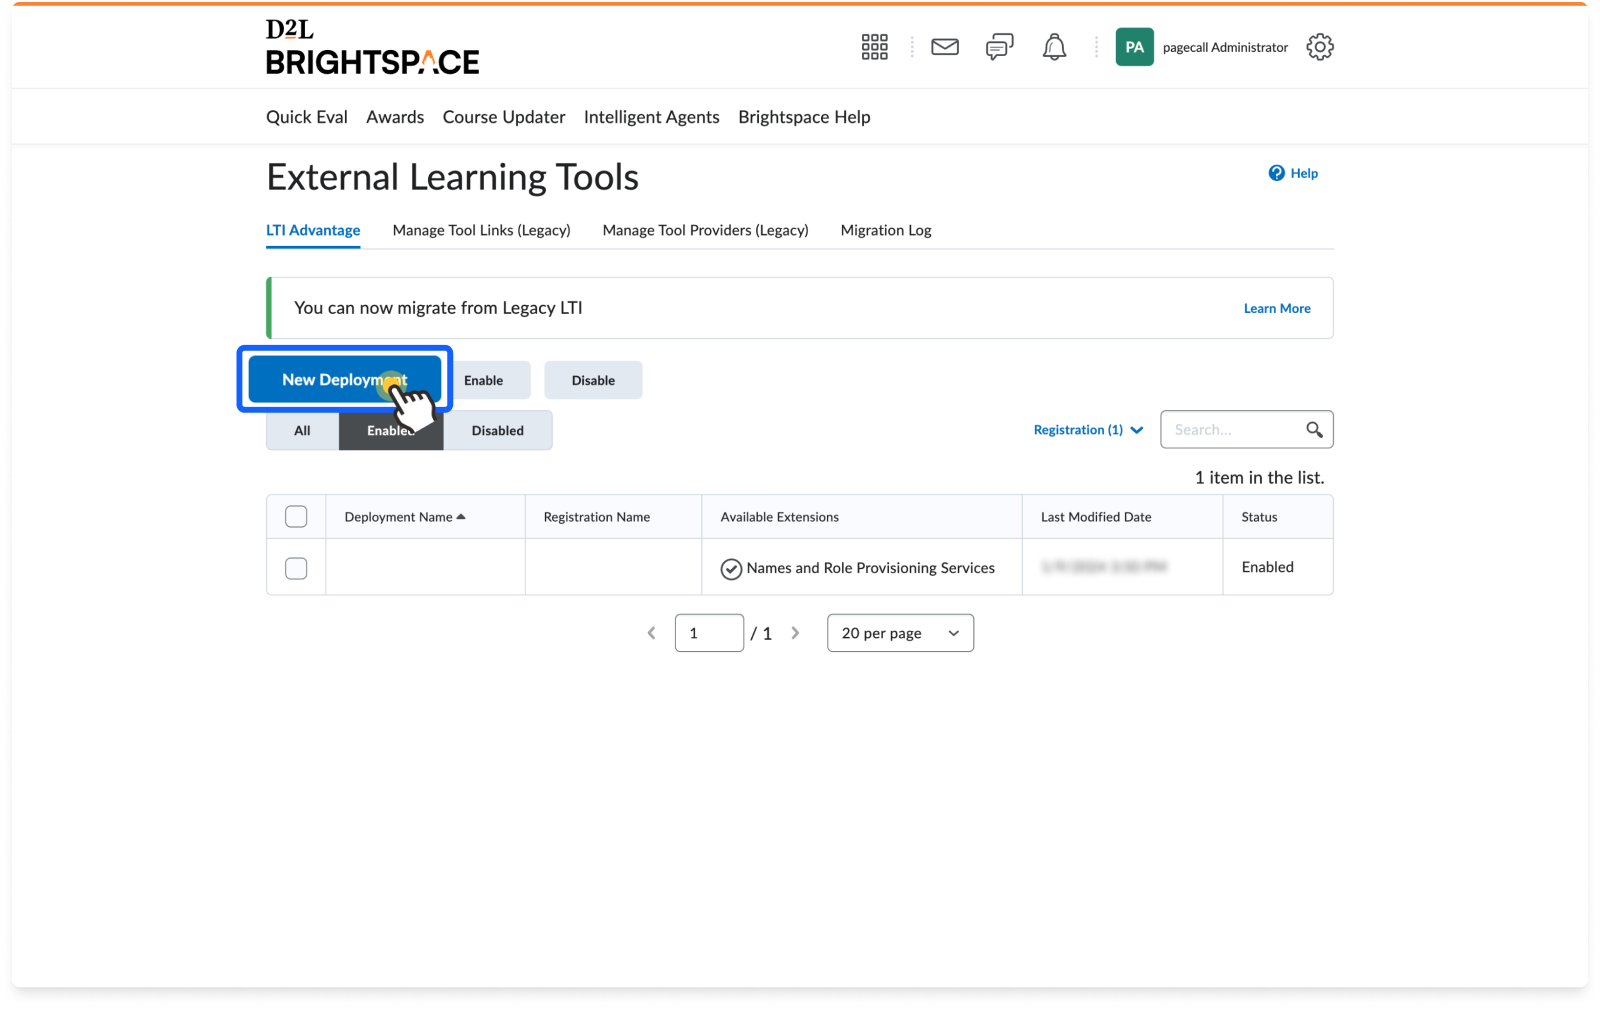Screen dimensions: 1600x1009
Task: Open Brightspace Help in navbar
Action: (804, 117)
